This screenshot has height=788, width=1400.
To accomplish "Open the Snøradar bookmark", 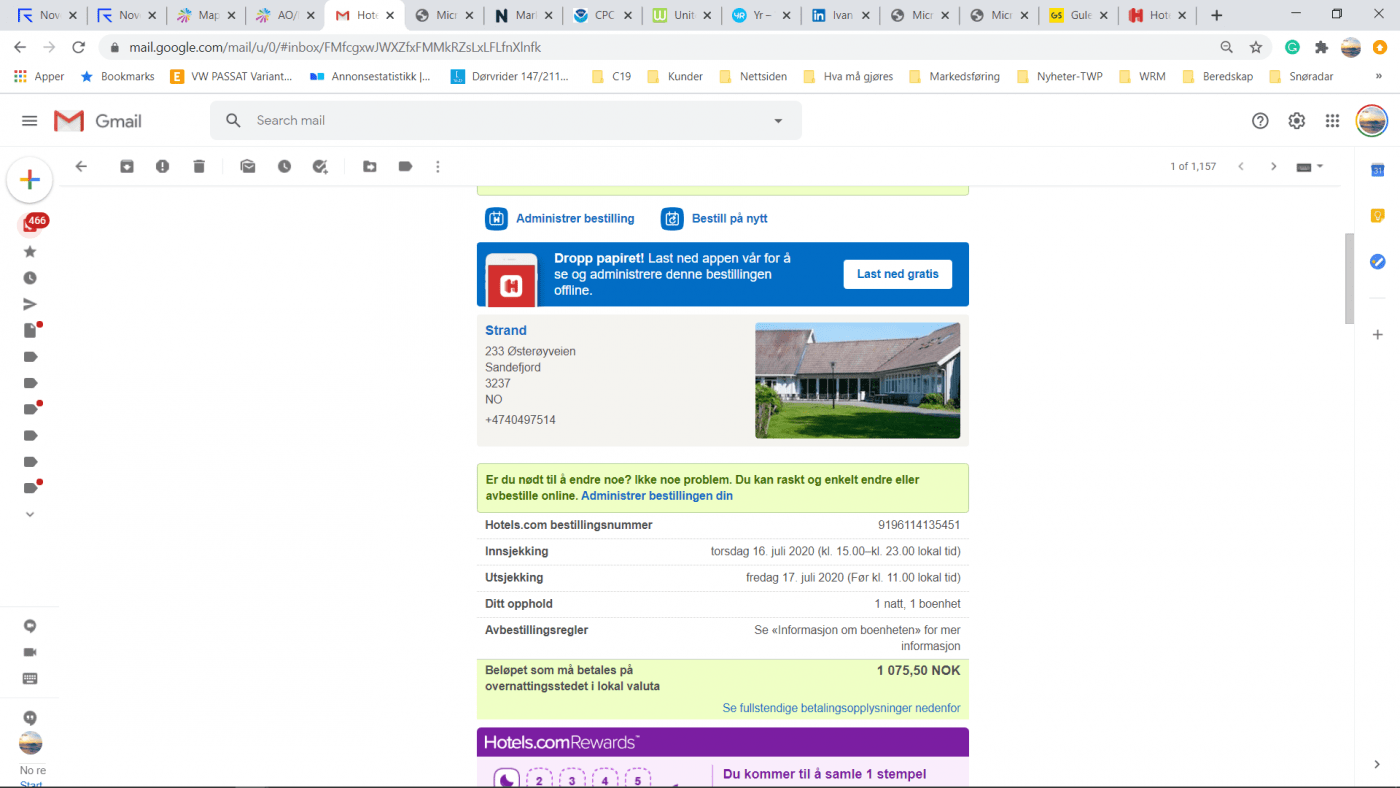I will (x=1301, y=76).
